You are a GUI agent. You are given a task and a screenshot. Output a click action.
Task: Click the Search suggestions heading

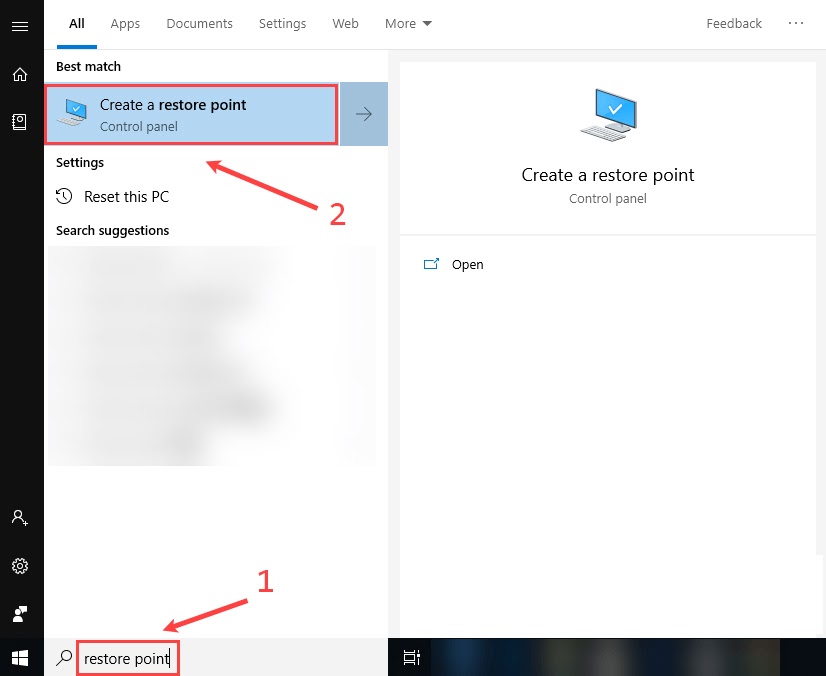point(113,230)
